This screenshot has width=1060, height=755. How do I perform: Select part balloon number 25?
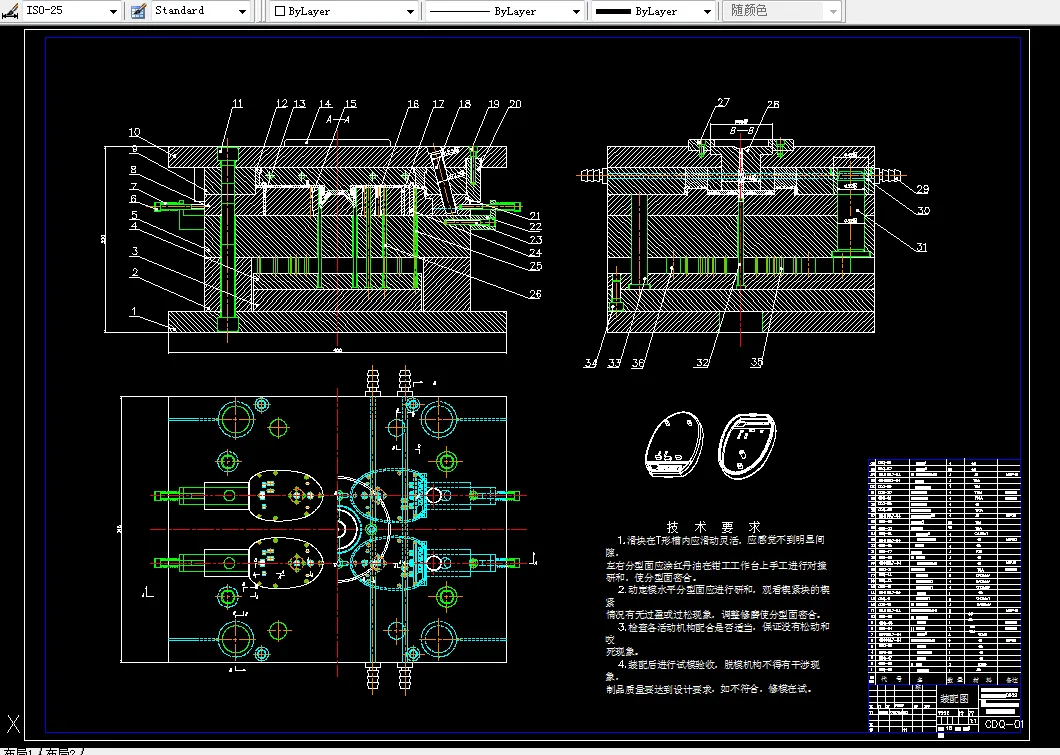point(535,266)
